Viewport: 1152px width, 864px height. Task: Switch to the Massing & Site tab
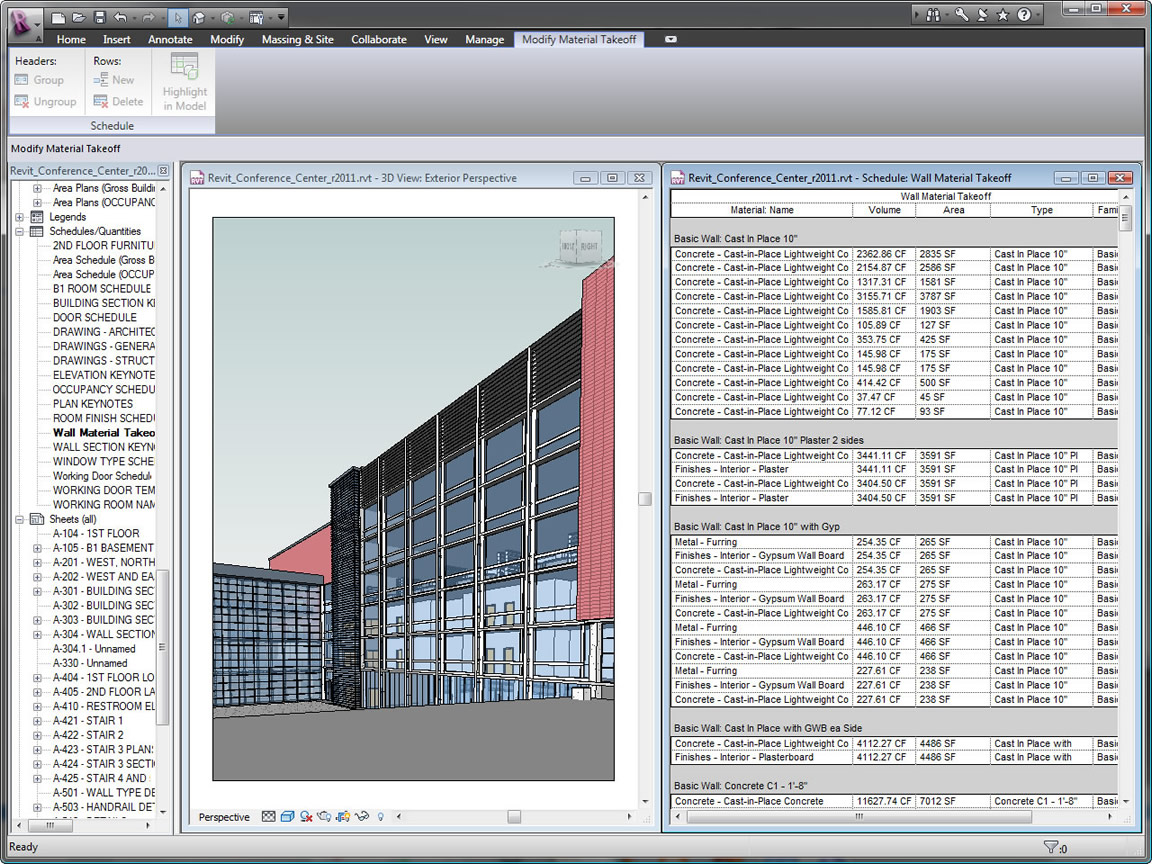[x=297, y=40]
